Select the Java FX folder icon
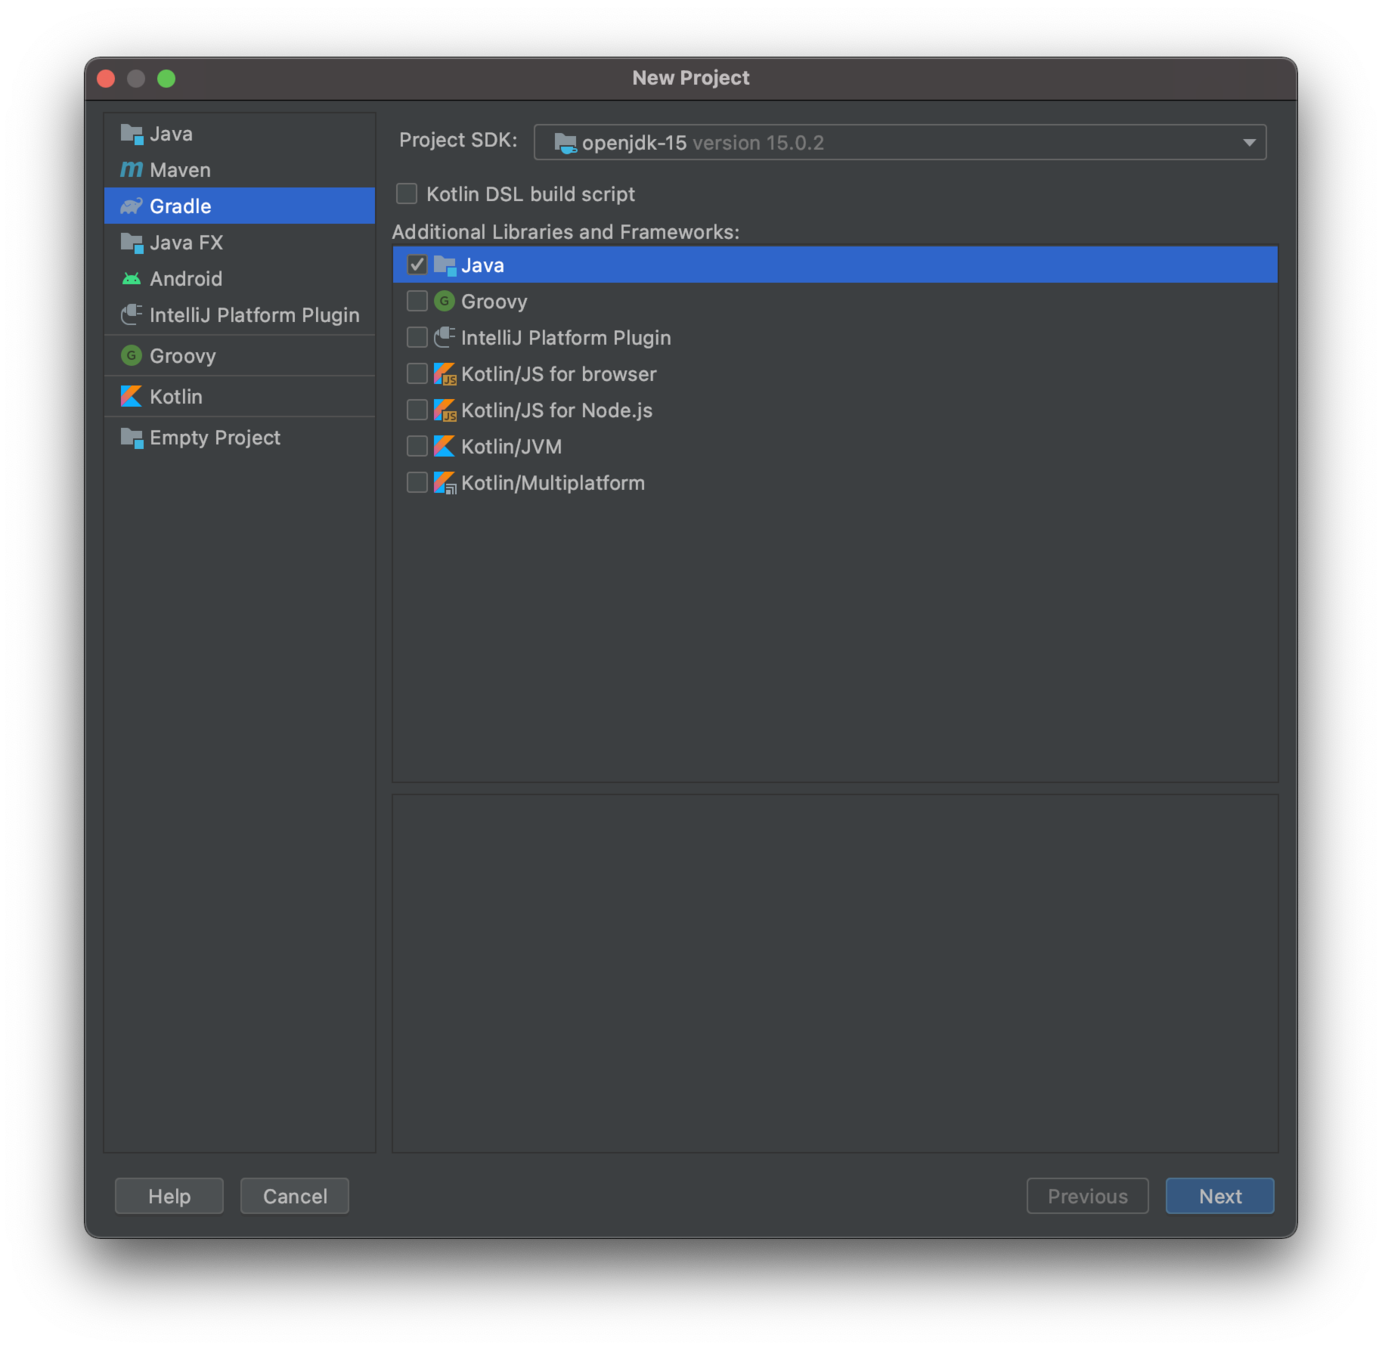Screen dimensions: 1382x1350 pos(131,242)
